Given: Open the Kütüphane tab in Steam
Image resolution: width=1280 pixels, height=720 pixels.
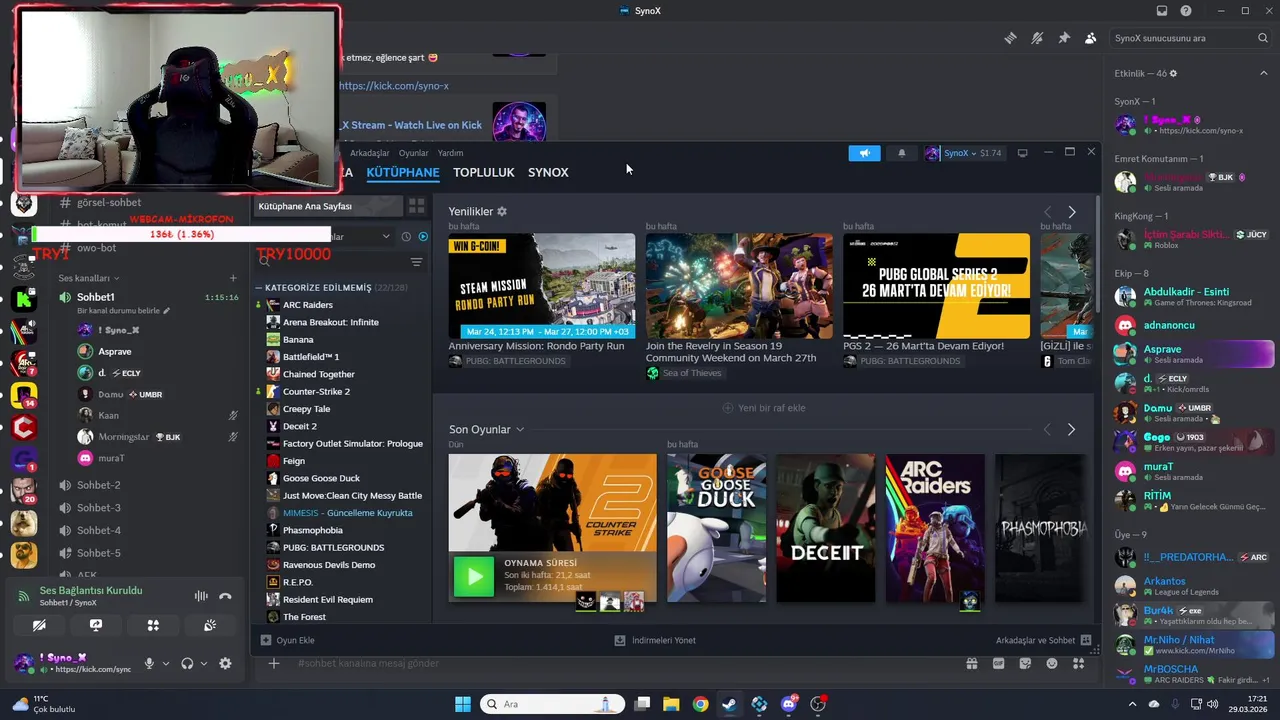Looking at the screenshot, I should pyautogui.click(x=403, y=172).
